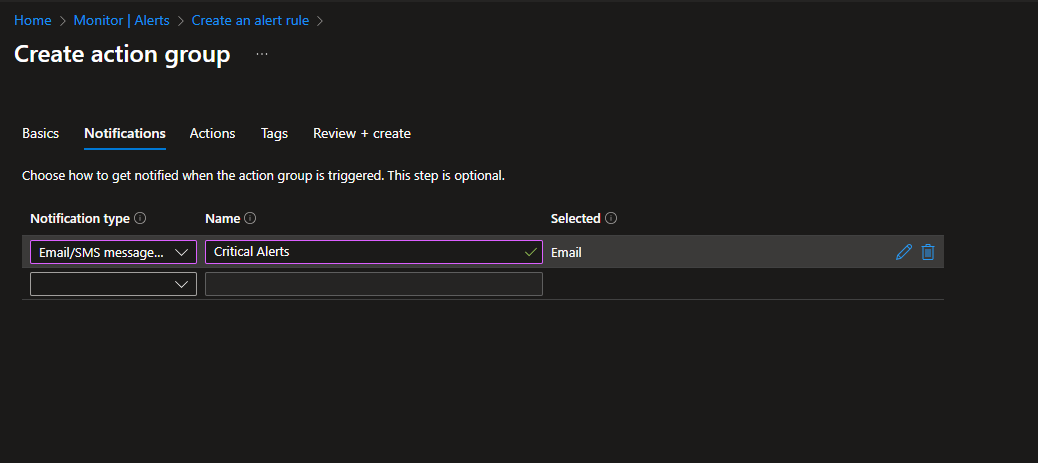Return to Create an alert rule breadcrumb
Screen dimensions: 1038x463
click(251, 20)
